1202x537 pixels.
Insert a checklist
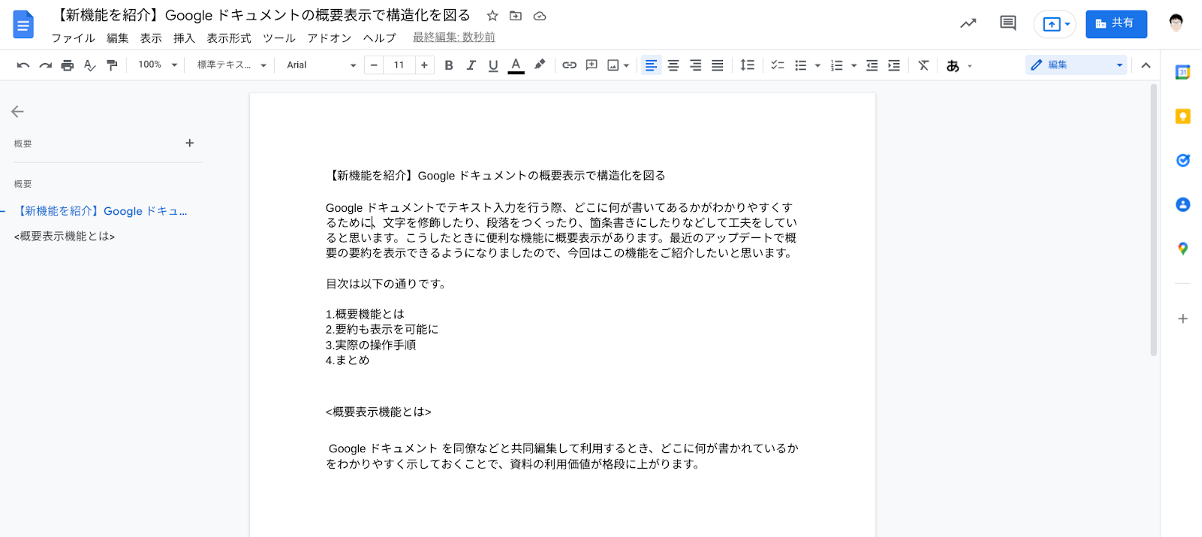click(778, 65)
